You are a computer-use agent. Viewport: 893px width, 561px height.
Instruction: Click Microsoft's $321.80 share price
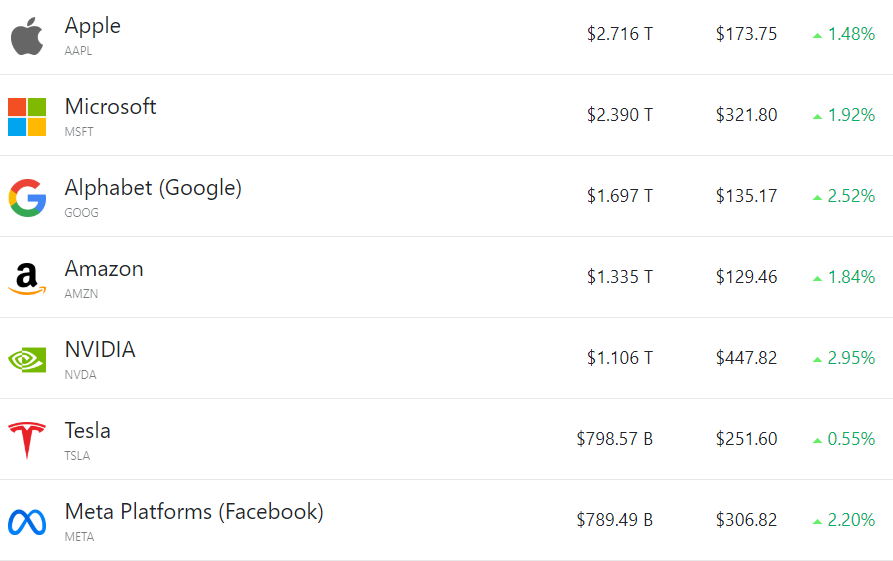coord(746,115)
